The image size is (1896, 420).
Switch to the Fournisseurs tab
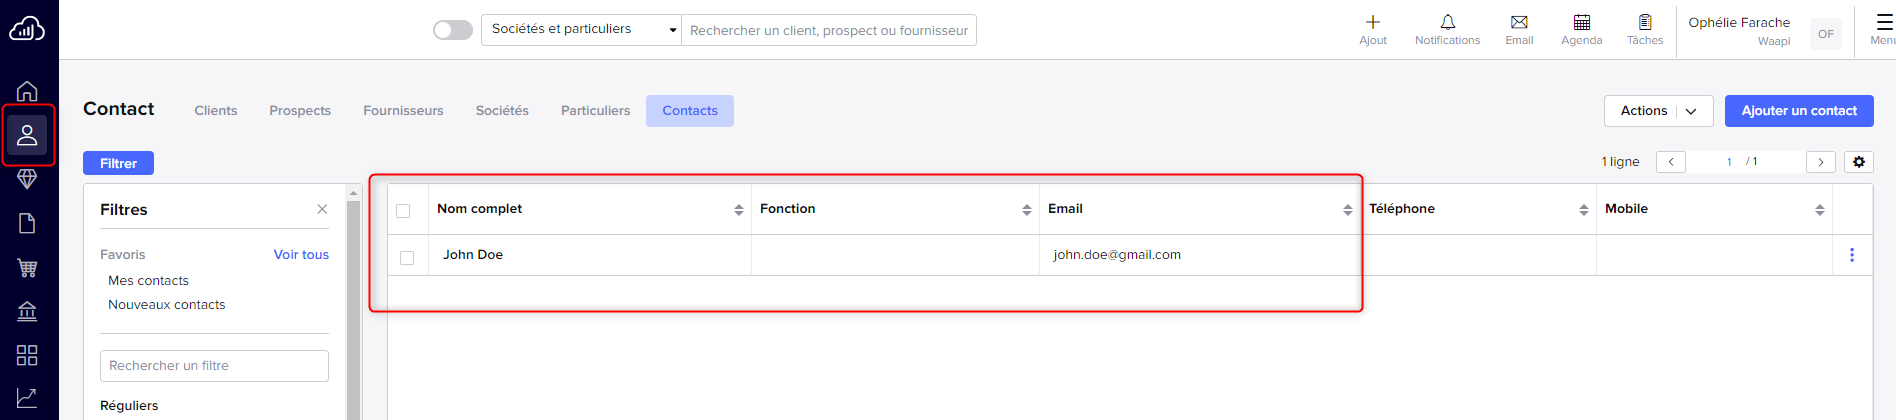(x=403, y=111)
